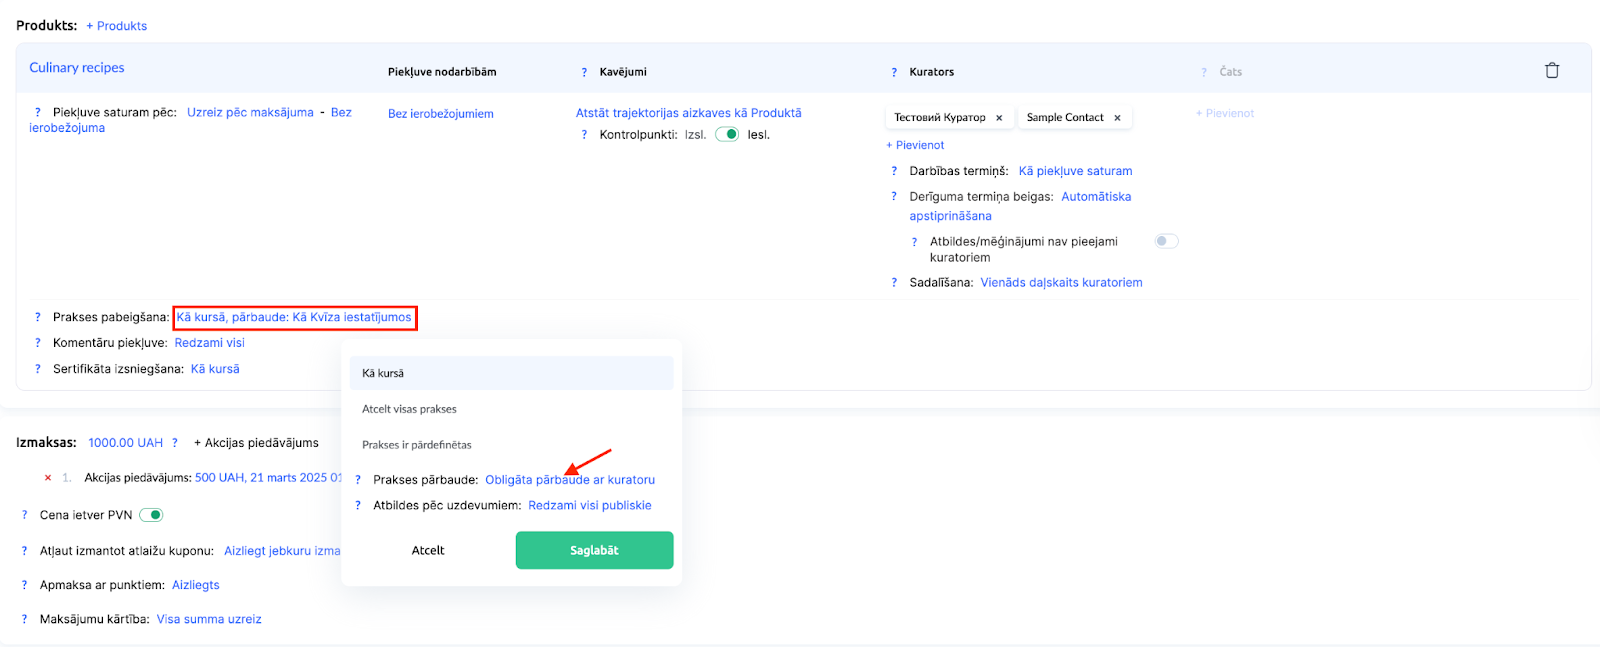Choose Prakses ir pārdefinētas option
Screen dimensions: 1600x647
tap(416, 445)
